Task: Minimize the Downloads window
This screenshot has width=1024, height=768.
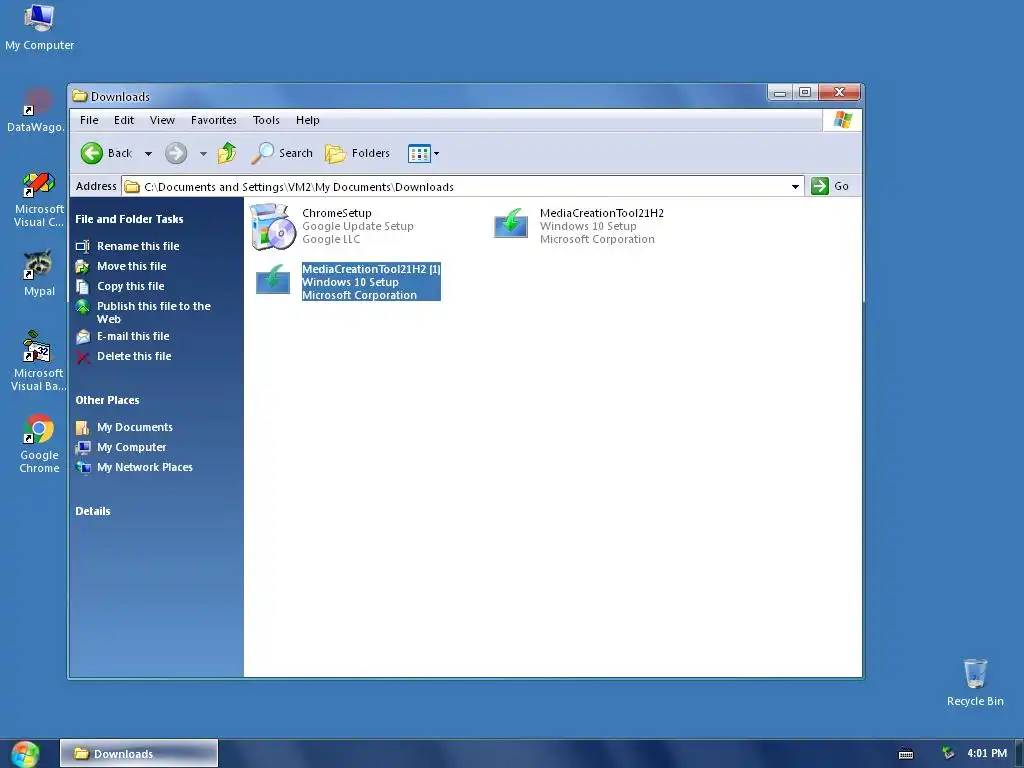Action: point(780,93)
